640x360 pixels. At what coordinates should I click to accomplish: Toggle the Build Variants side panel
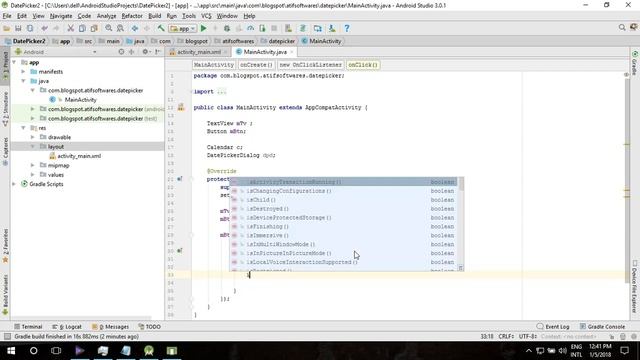[5, 295]
